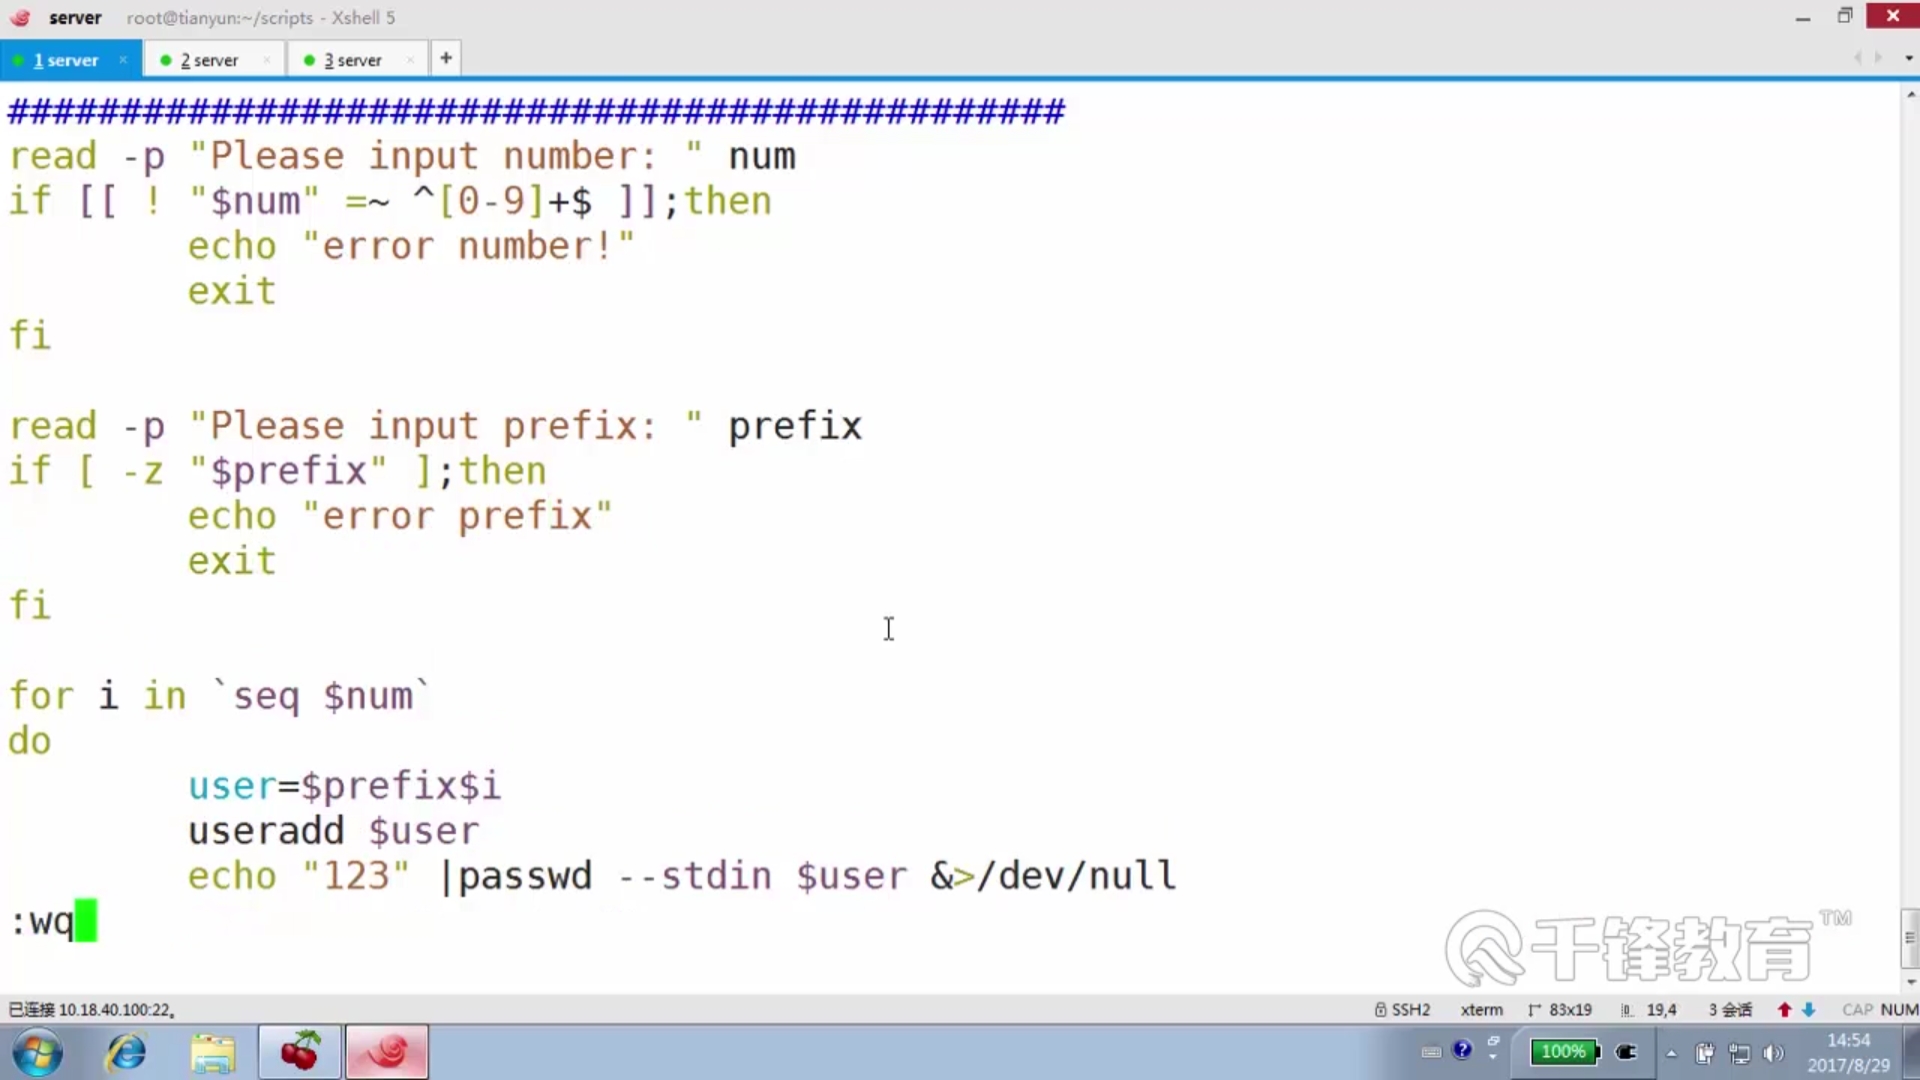Go to the previous tab arrow
The width and height of the screenshot is (1920, 1080).
coord(1857,58)
